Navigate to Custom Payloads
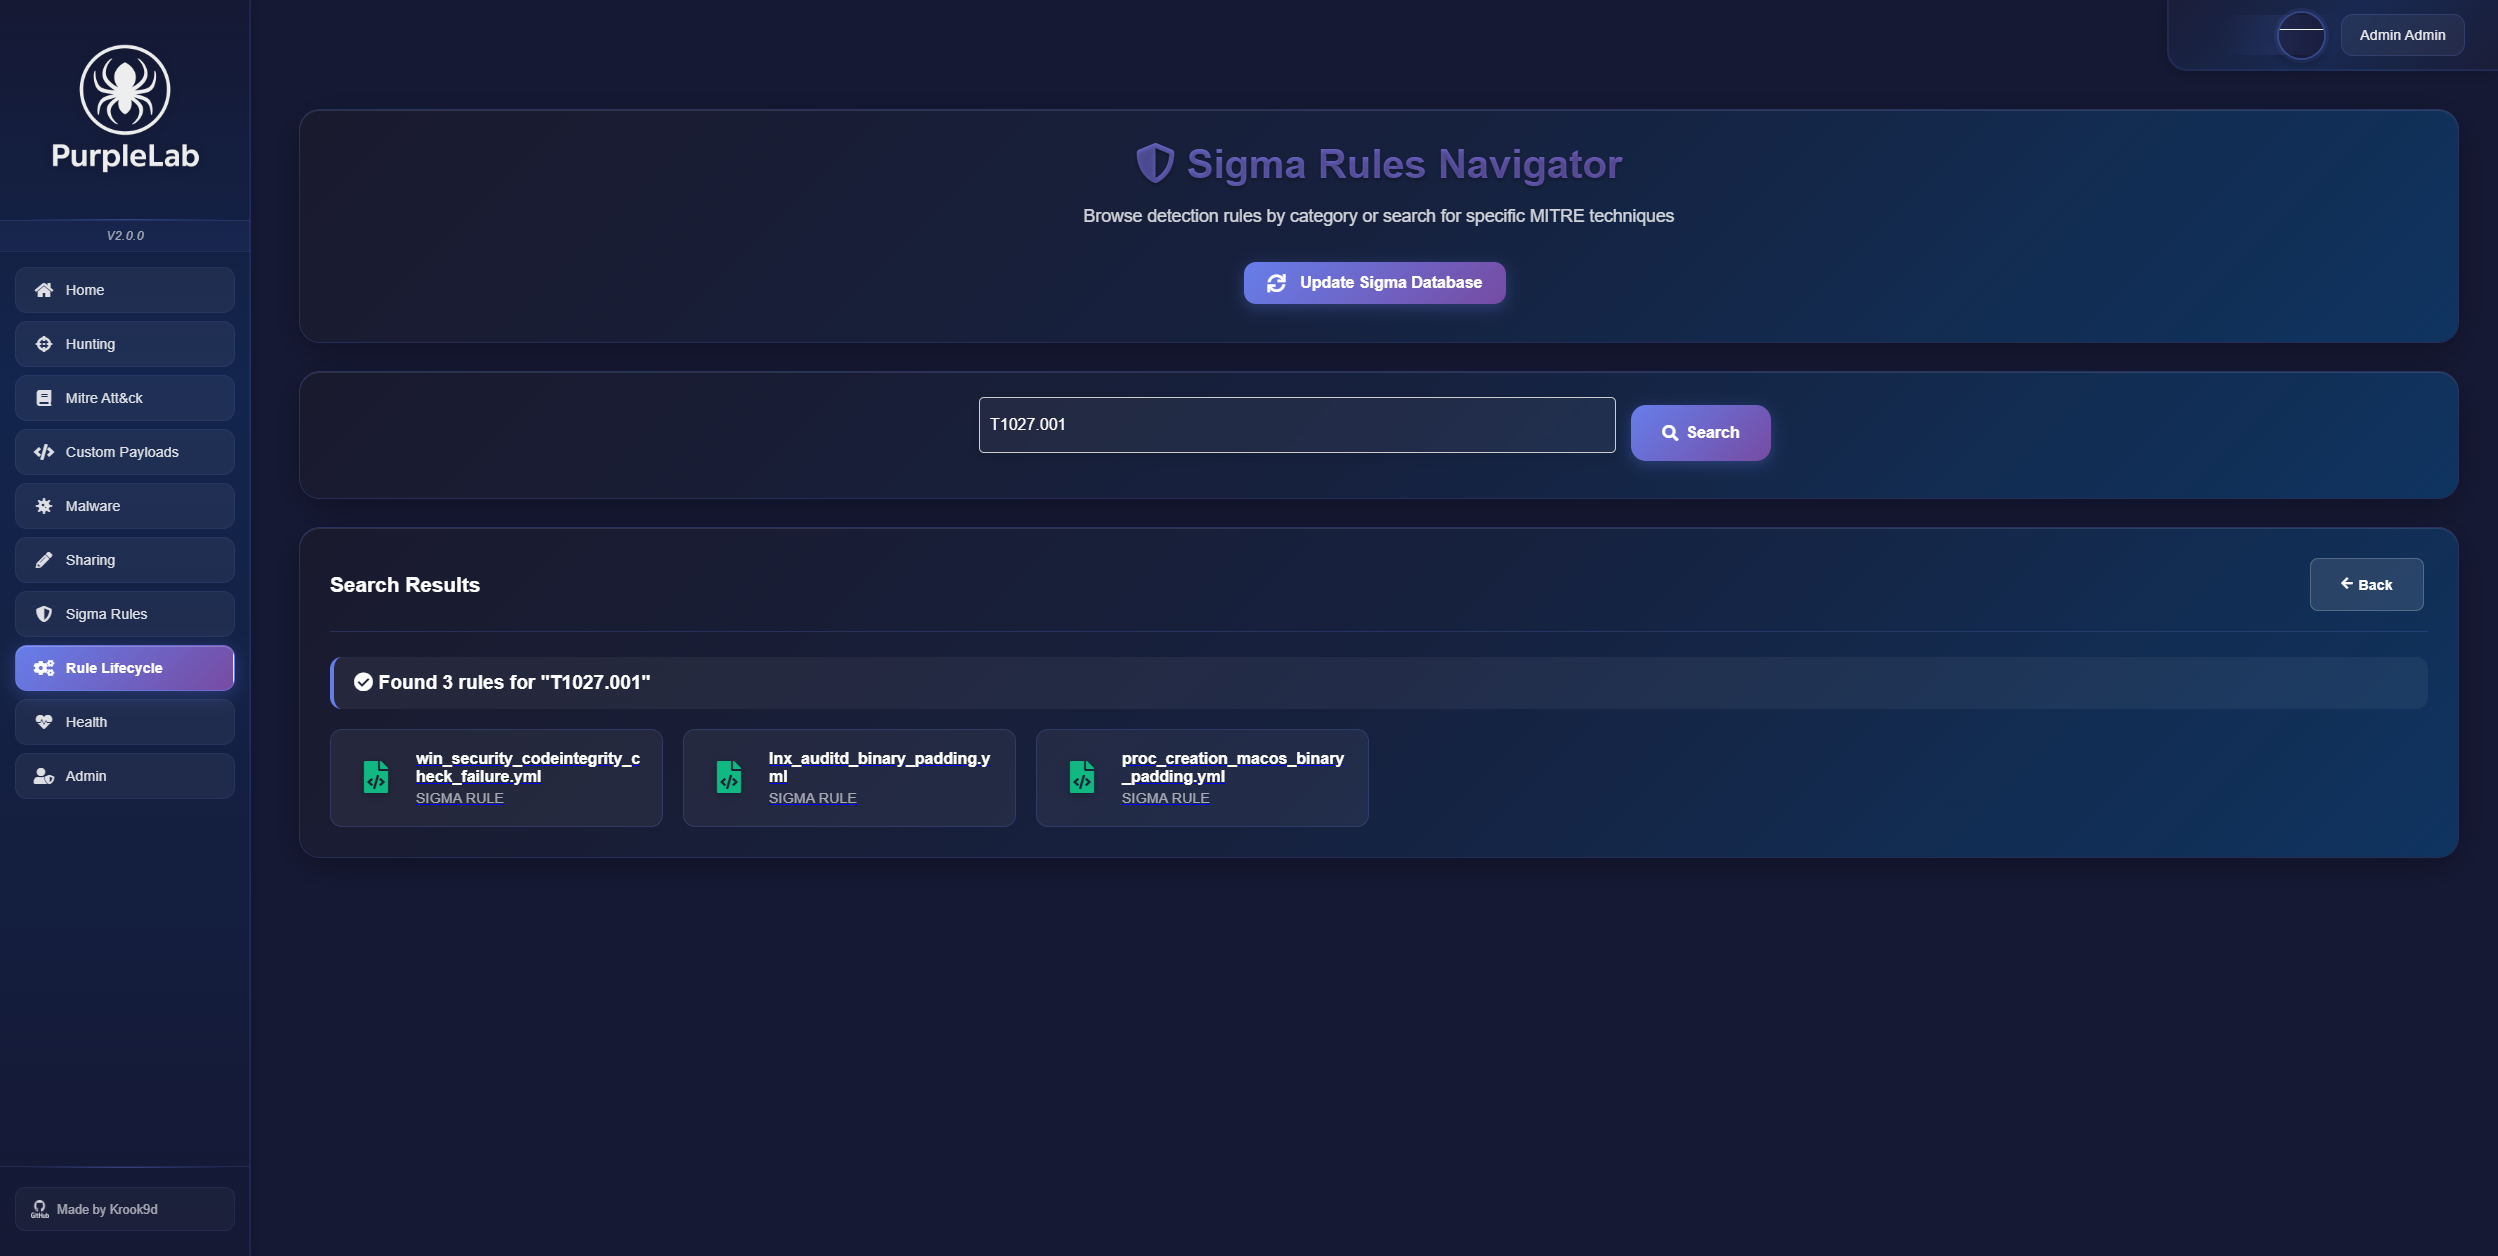The image size is (2498, 1256). coord(125,452)
